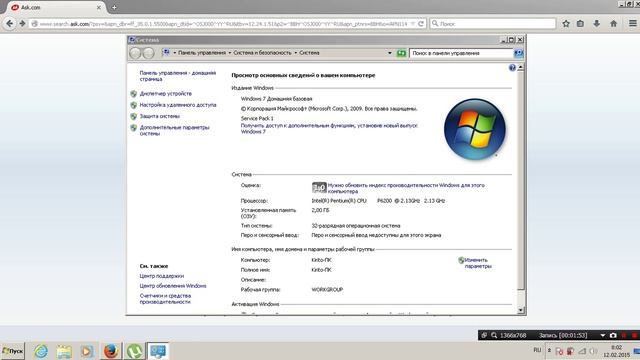Click back button in System window
The height and width of the screenshot is (360, 640).
pos(135,53)
